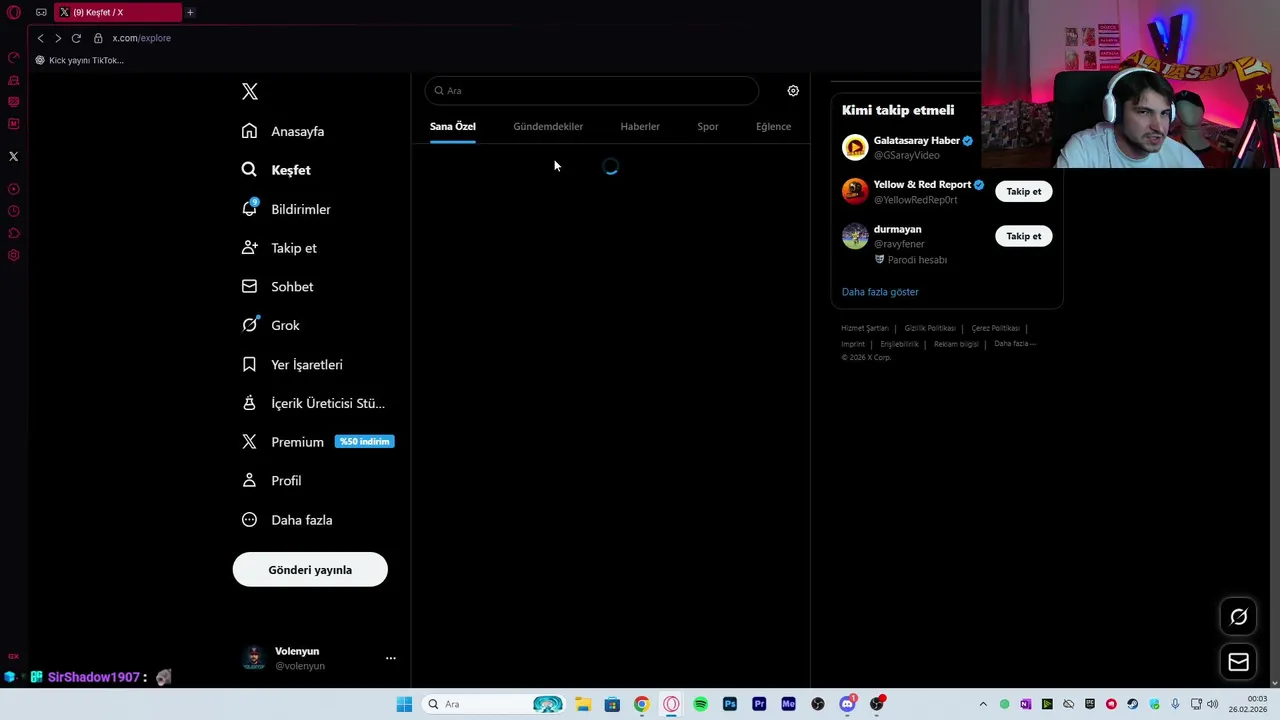
Task: Switch to the Gündemdekiler tab
Action: [548, 127]
